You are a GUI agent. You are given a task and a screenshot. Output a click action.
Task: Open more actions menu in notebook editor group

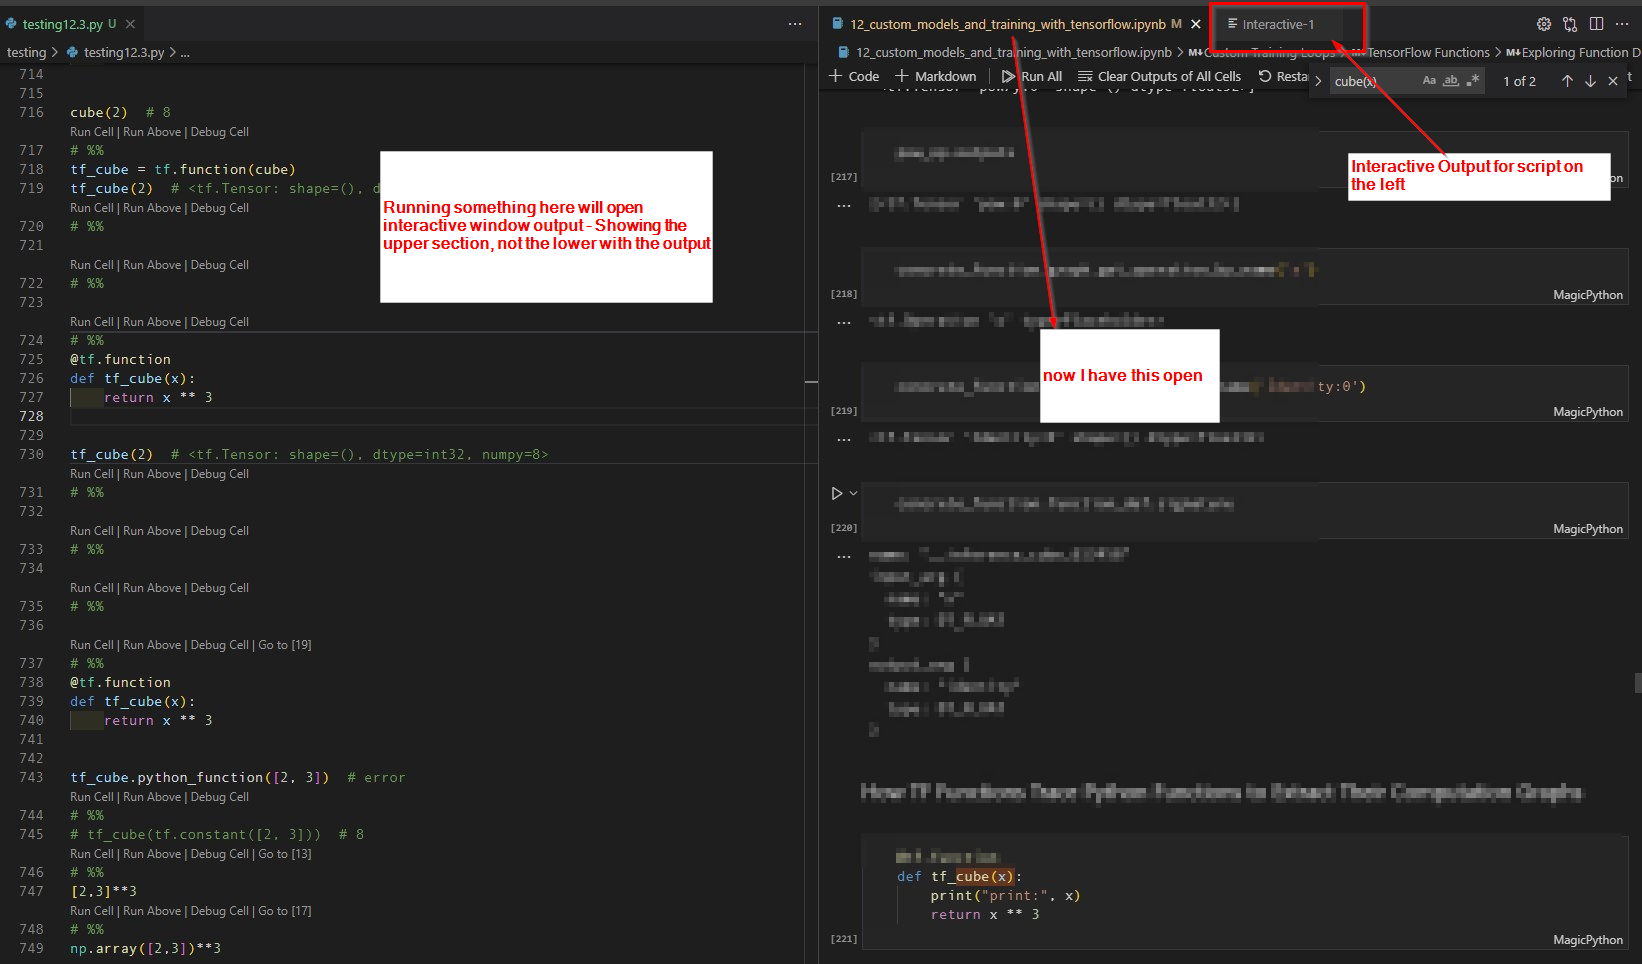pos(1622,24)
